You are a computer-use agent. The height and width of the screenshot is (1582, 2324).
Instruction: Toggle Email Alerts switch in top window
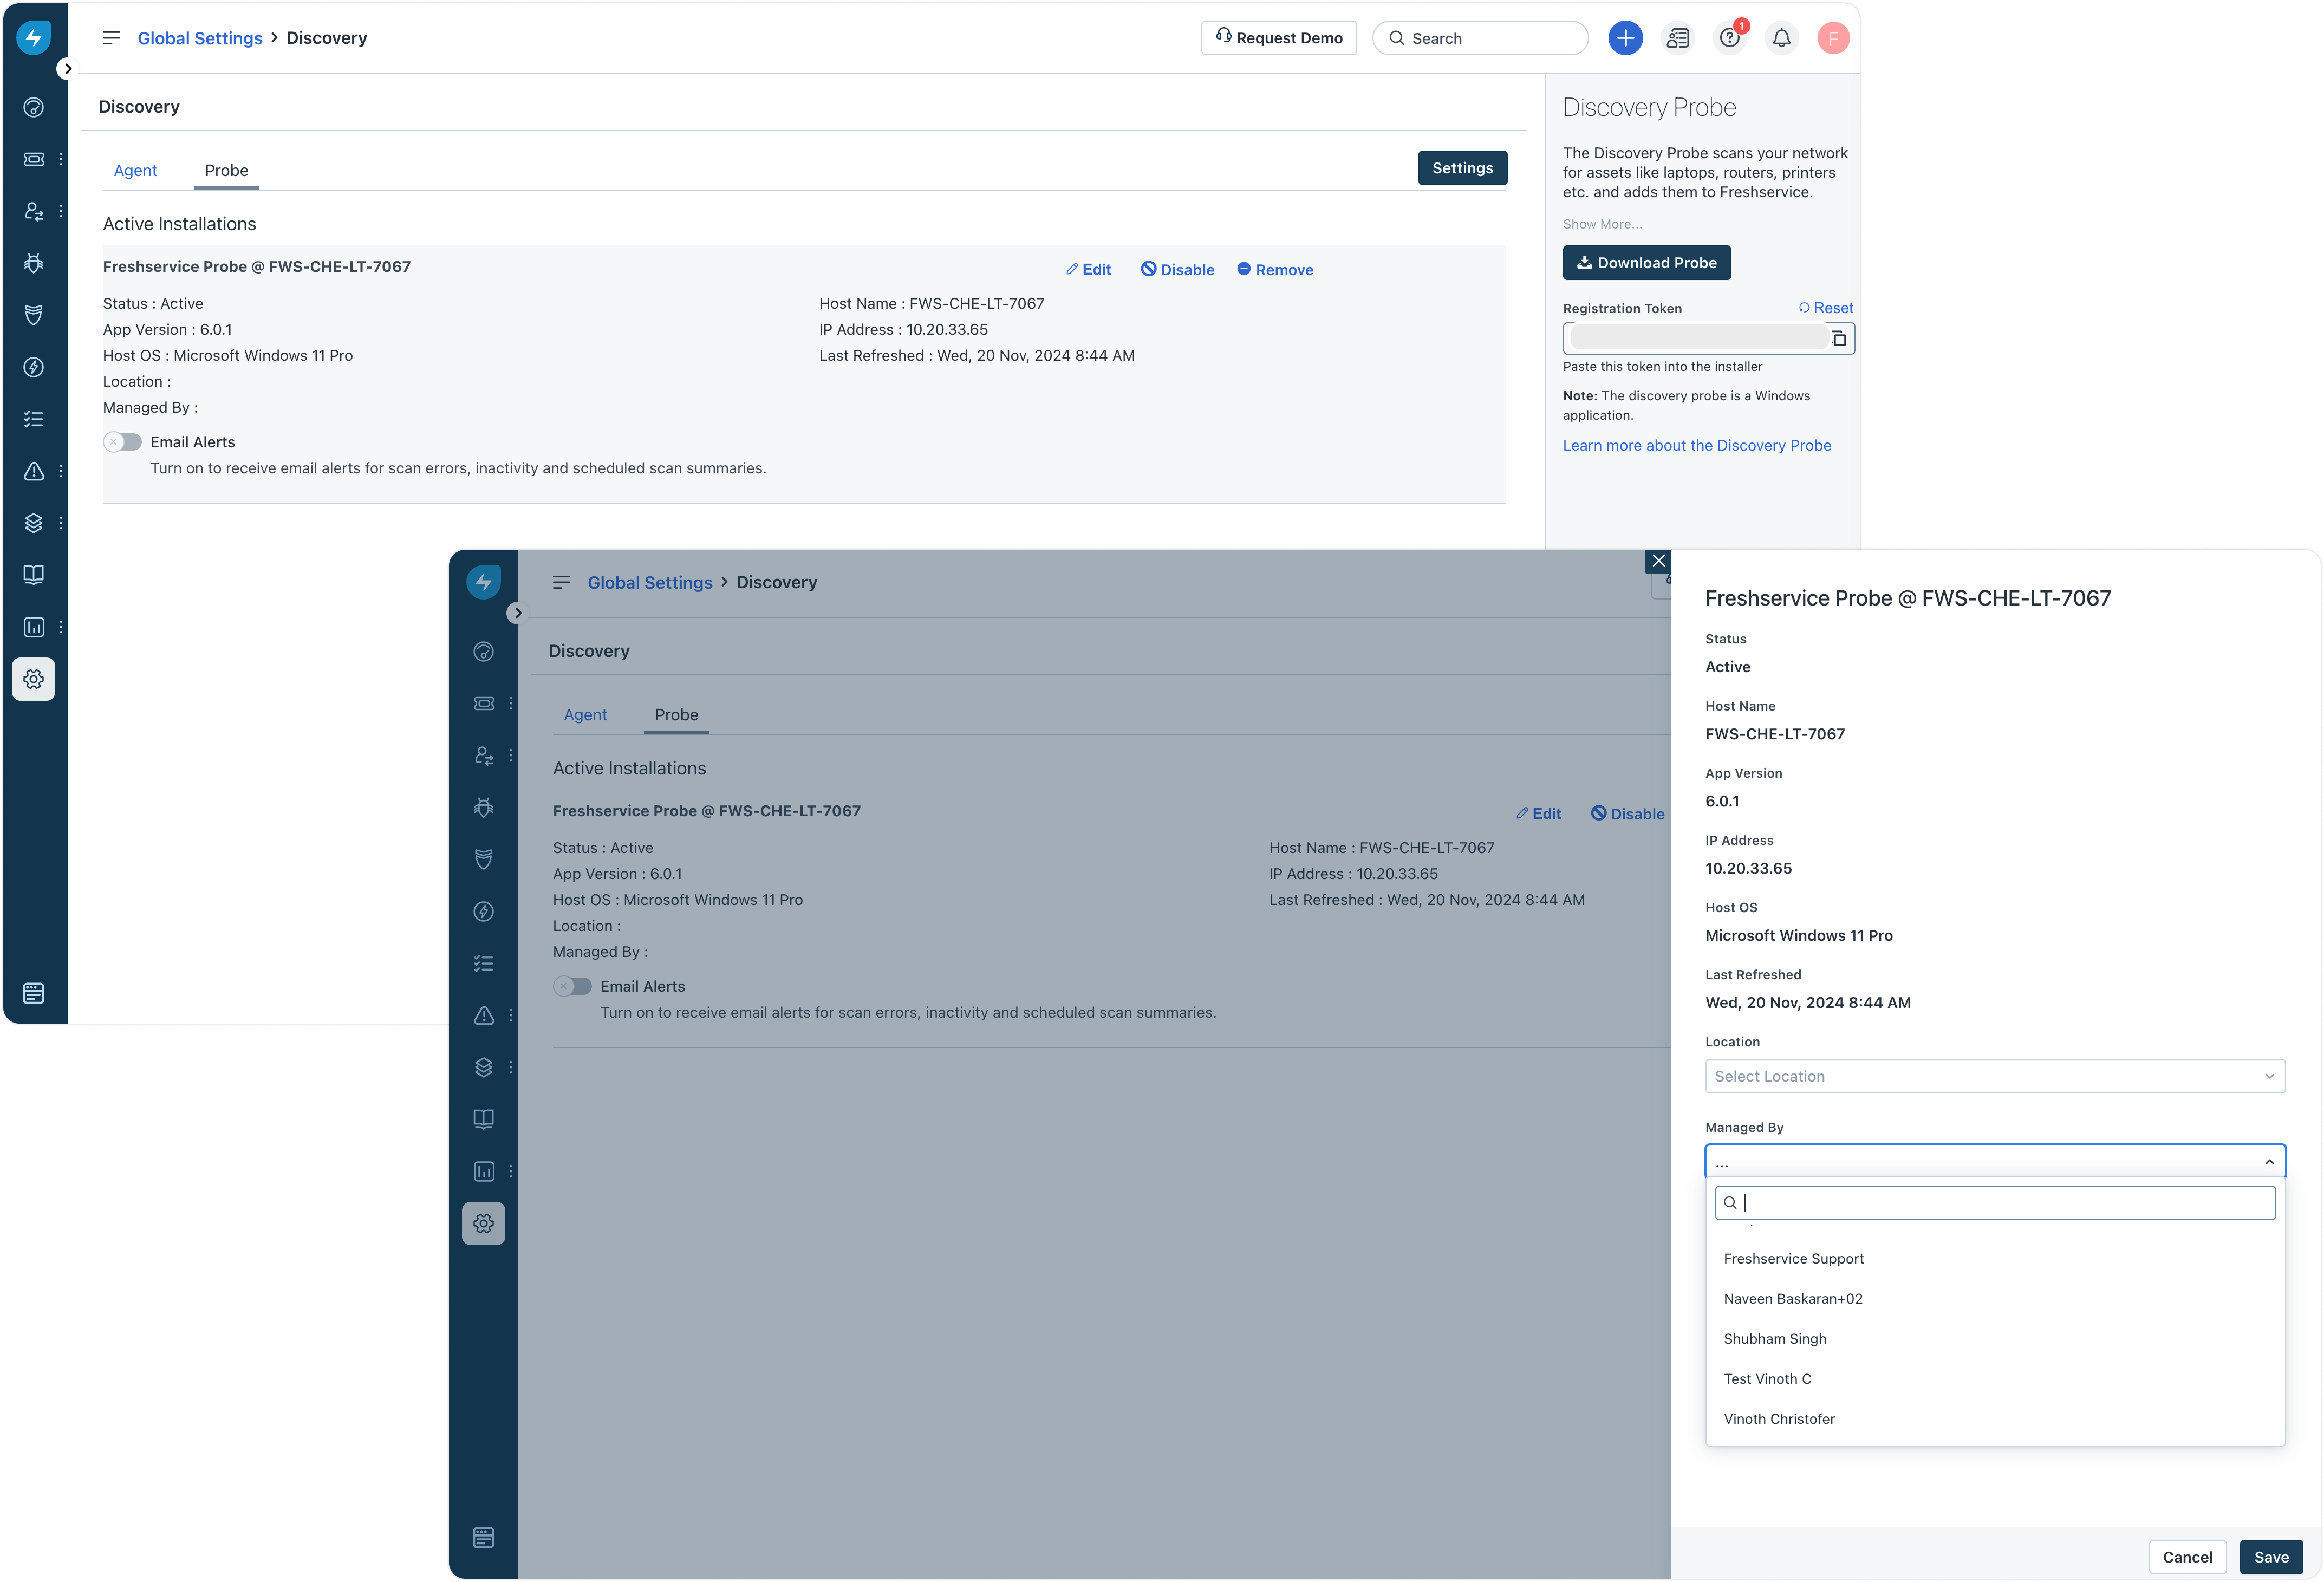123,442
